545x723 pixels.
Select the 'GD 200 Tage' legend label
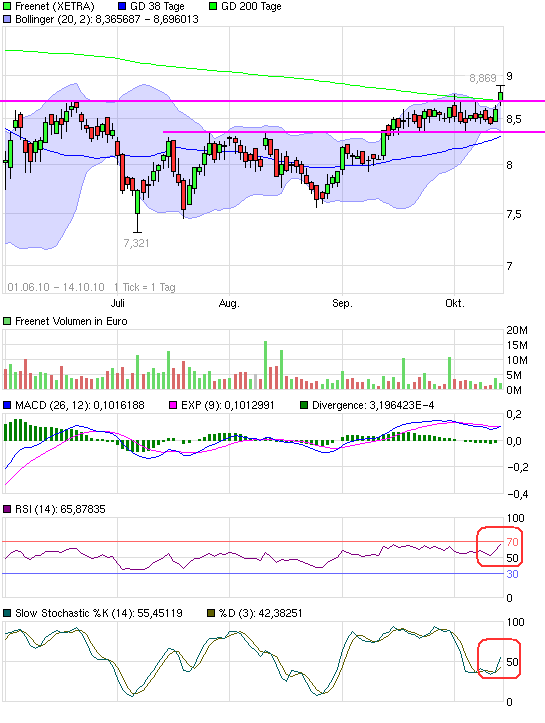(251, 6)
